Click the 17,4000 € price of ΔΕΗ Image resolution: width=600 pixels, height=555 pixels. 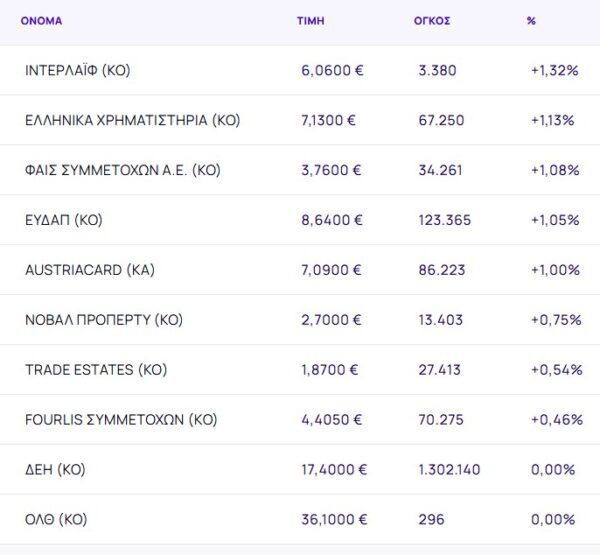point(334,470)
